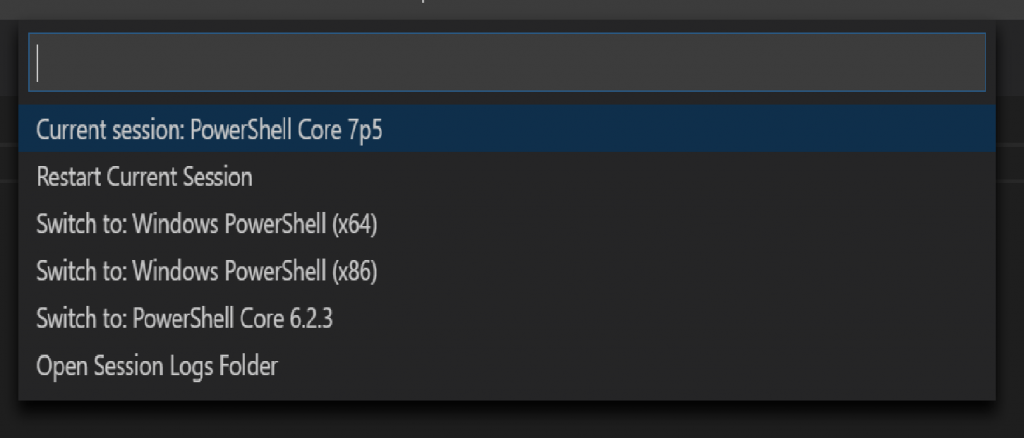Select the 64-bit Windows PowerShell option

point(507,224)
